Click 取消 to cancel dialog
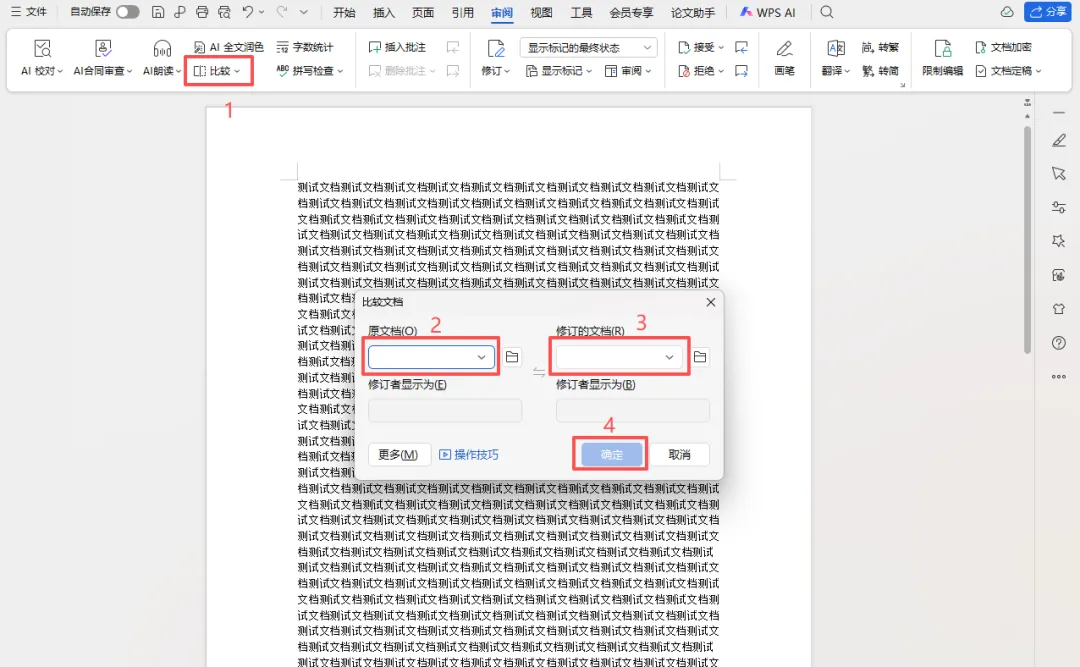 click(x=679, y=454)
